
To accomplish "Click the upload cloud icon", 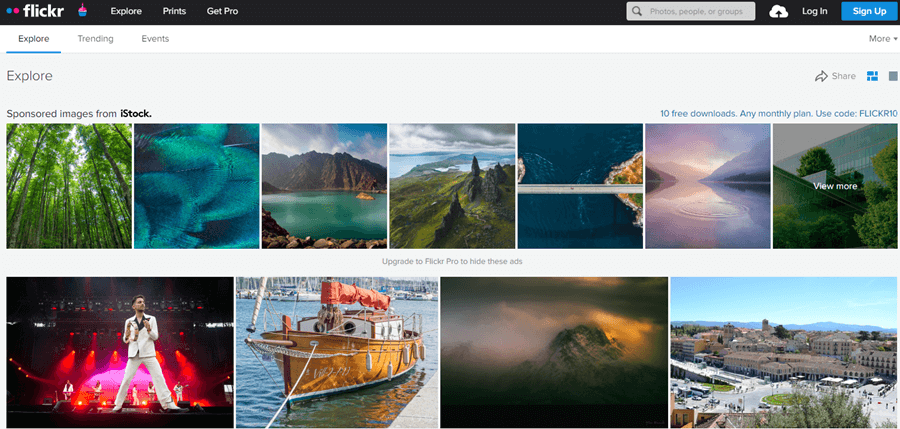I will tap(778, 11).
